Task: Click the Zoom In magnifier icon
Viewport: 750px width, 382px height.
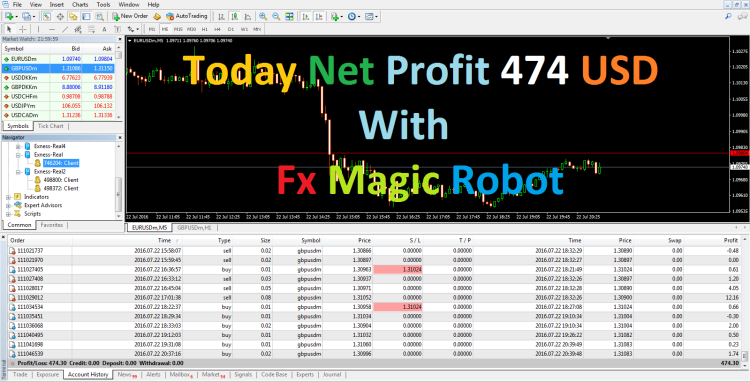Action: pyautogui.click(x=263, y=16)
